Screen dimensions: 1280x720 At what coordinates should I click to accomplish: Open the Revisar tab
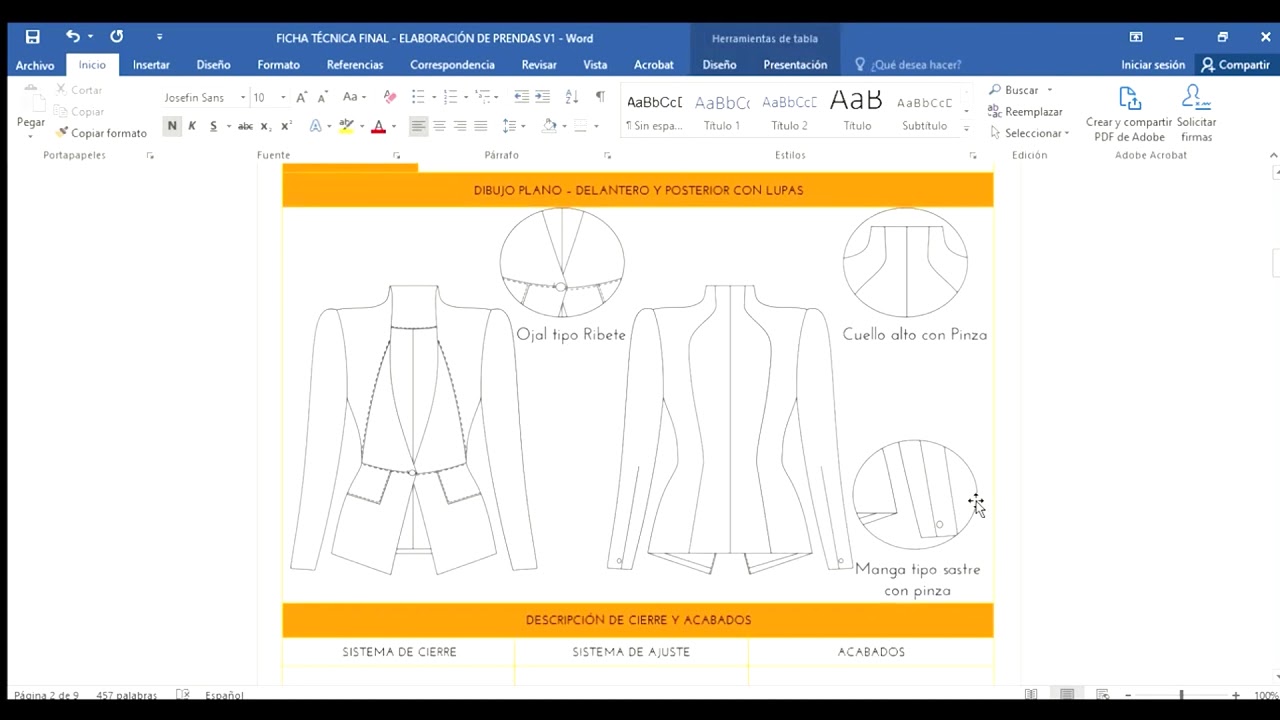click(539, 65)
